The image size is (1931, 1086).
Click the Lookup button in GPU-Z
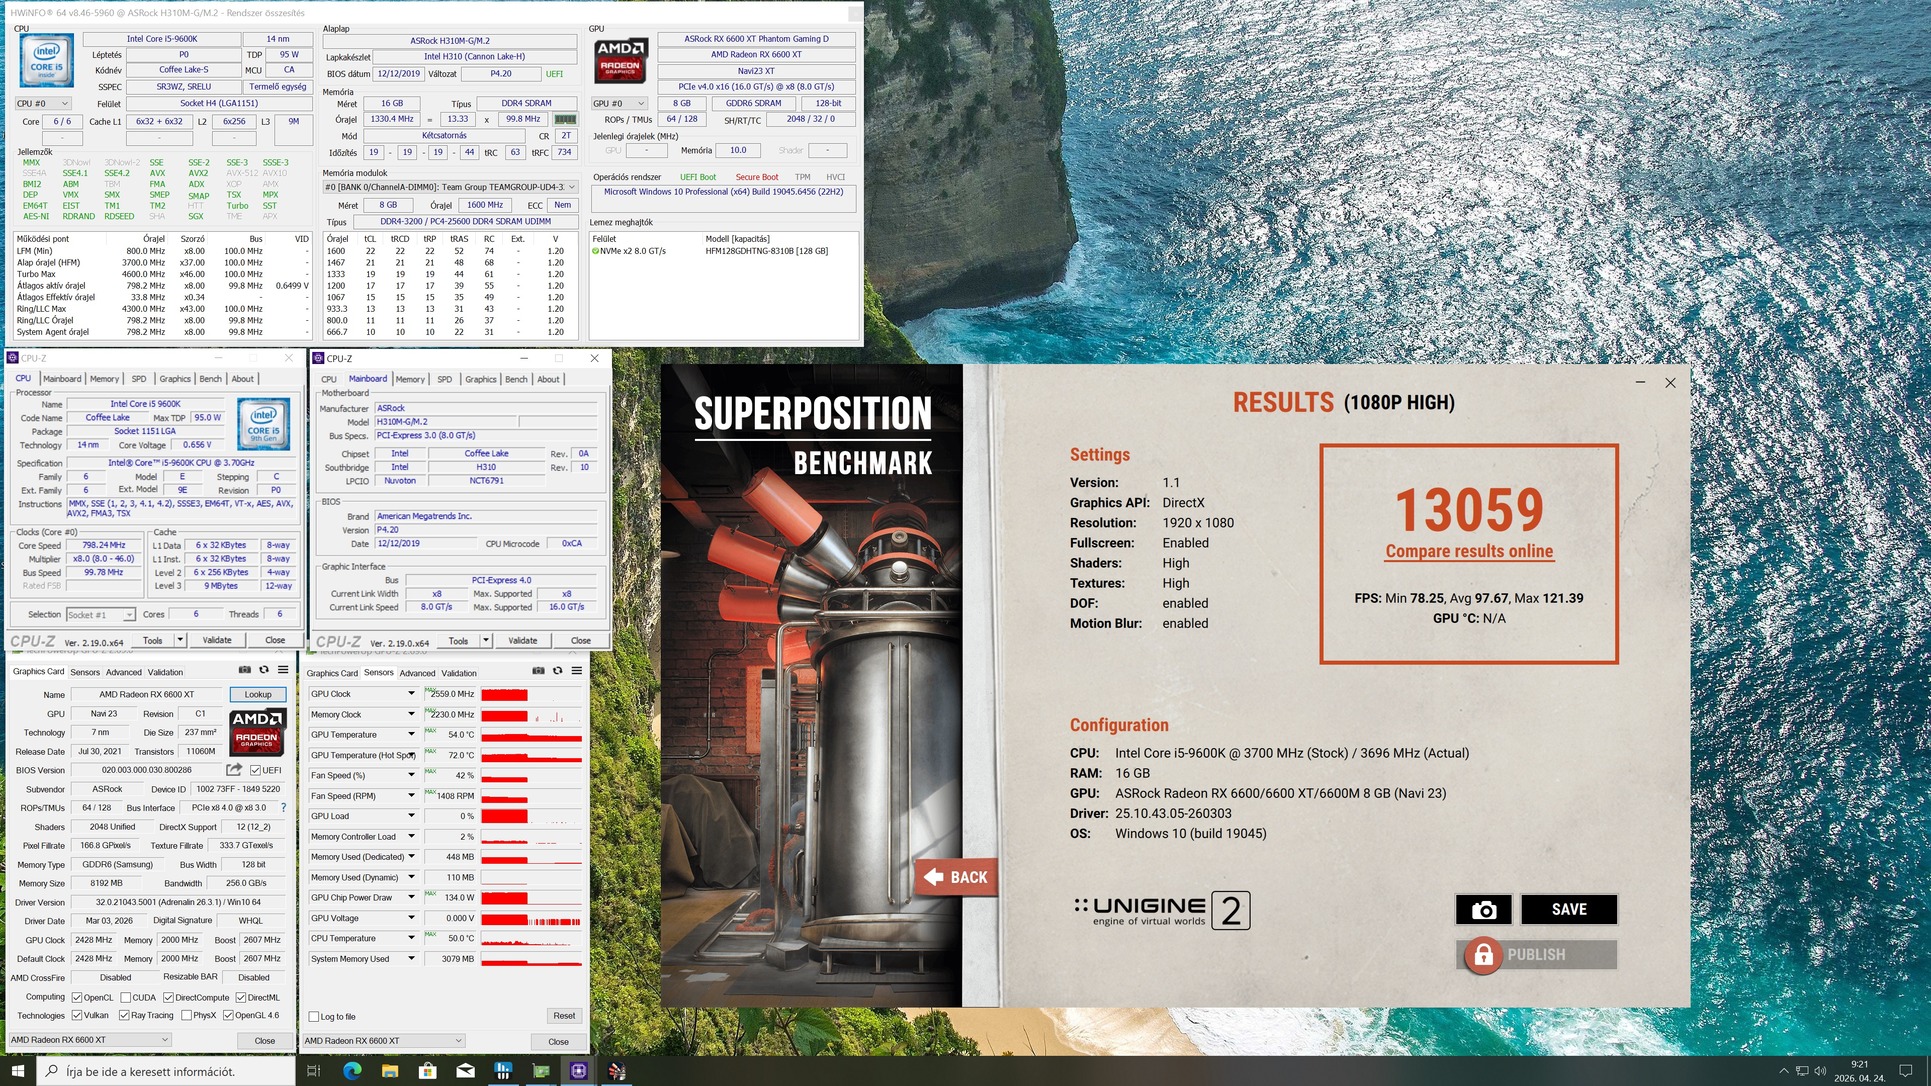click(x=258, y=694)
